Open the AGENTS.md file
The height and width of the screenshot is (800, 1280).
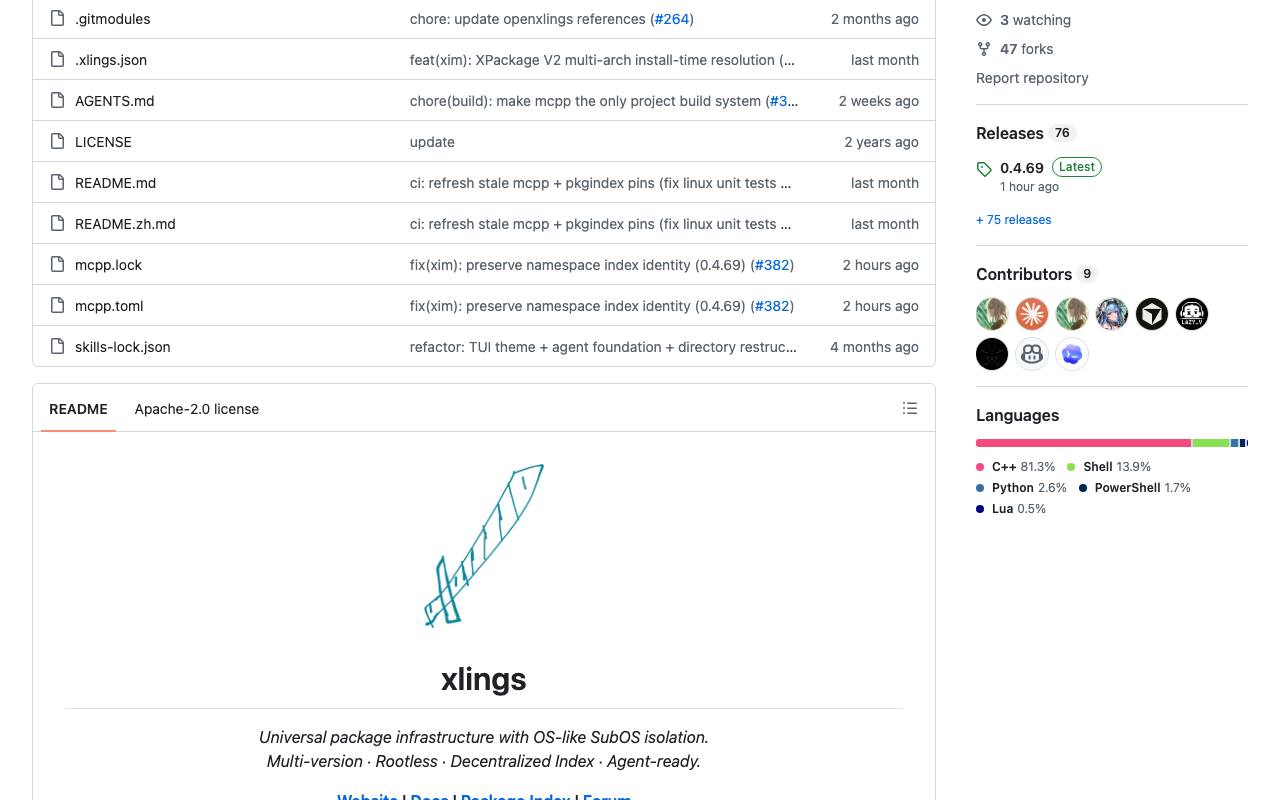pyautogui.click(x=115, y=101)
